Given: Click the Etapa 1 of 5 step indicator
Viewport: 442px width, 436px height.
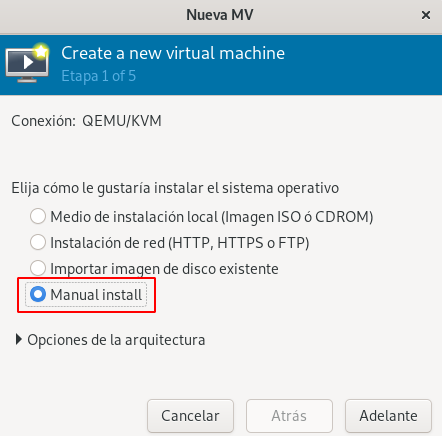Looking at the screenshot, I should click(99, 76).
